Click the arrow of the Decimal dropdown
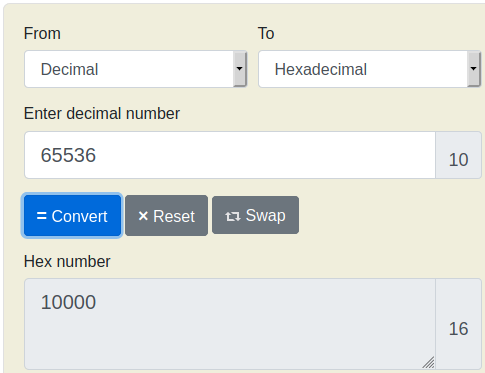485x373 pixels. 239,69
